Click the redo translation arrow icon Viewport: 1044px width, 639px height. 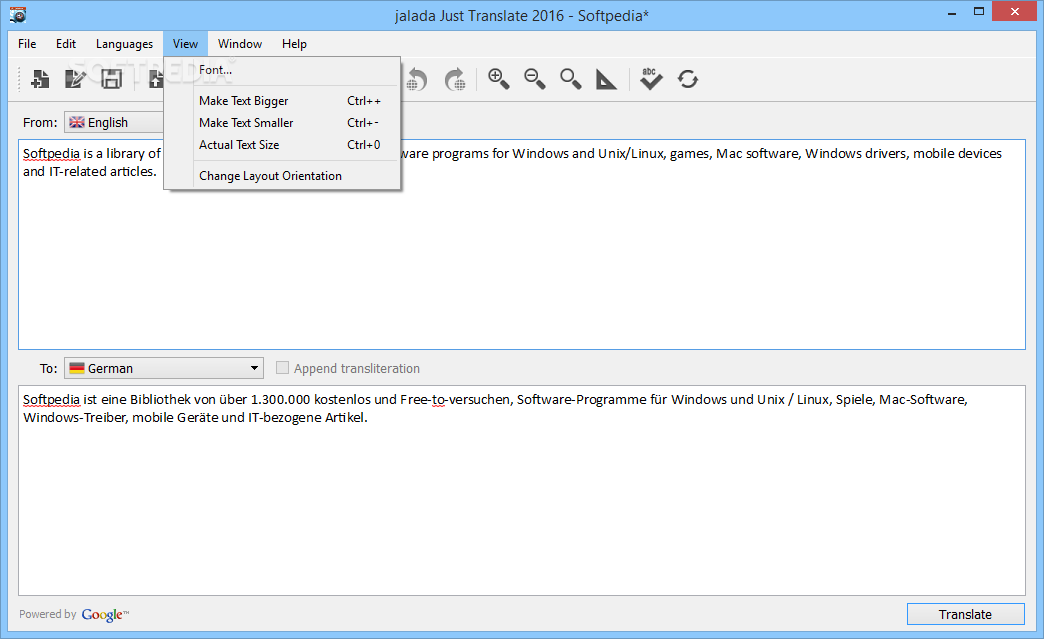(x=455, y=79)
